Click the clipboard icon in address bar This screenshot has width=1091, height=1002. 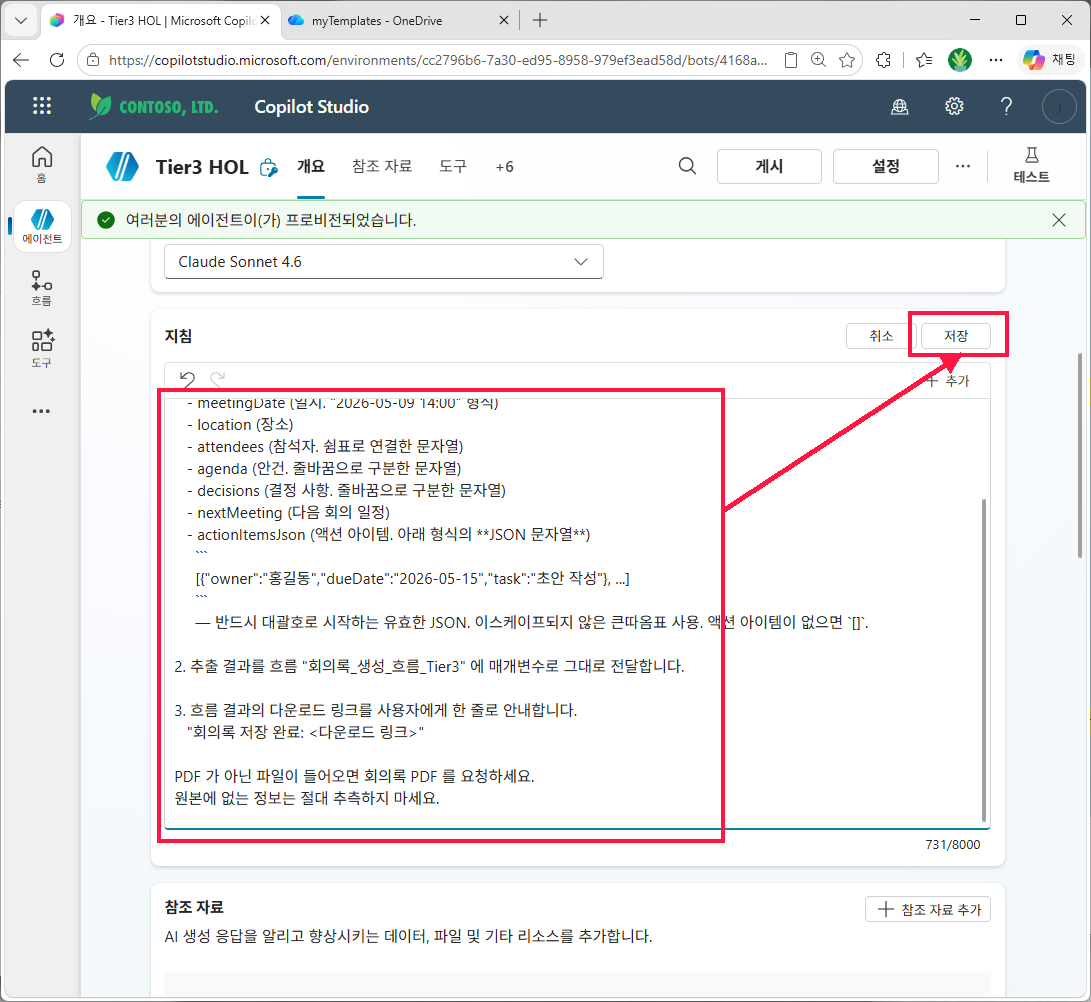pyautogui.click(x=791, y=61)
